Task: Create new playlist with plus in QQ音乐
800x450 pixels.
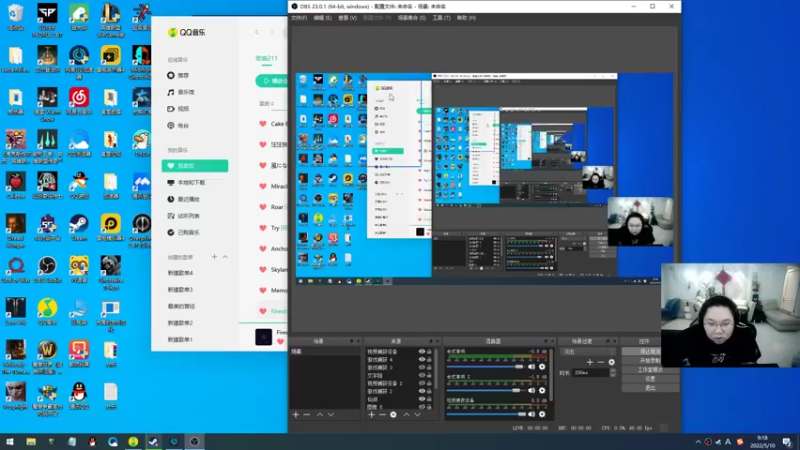Action: [x=214, y=257]
